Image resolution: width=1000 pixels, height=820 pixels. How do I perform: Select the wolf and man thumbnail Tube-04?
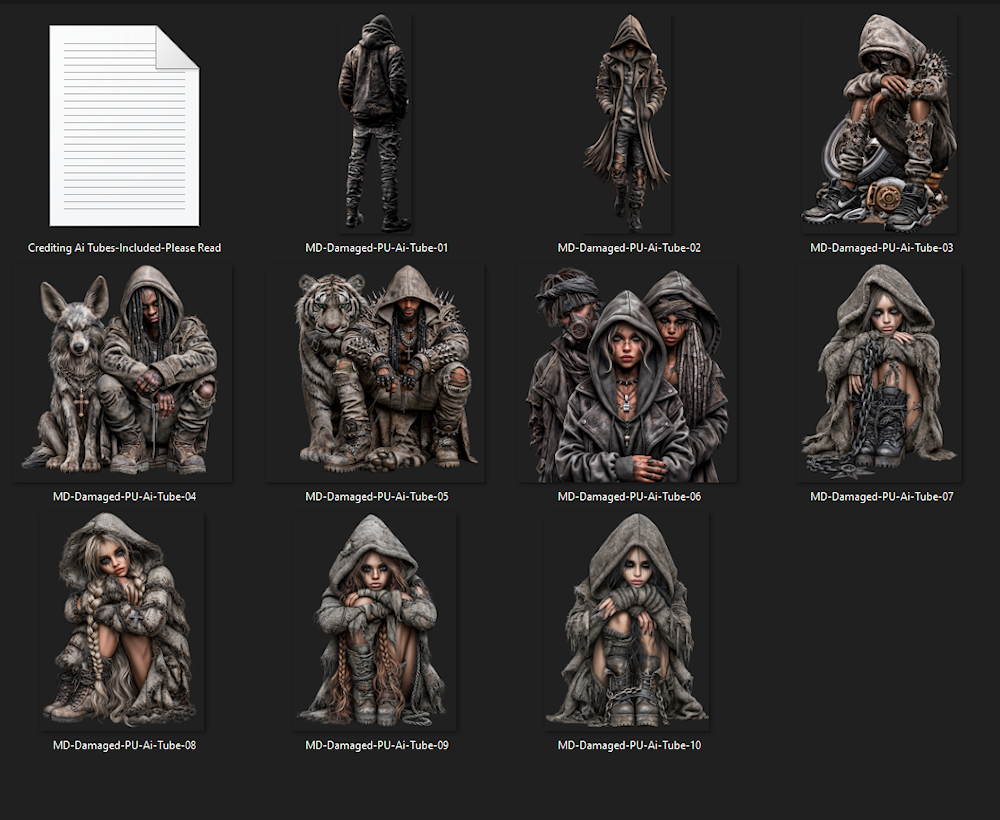point(124,373)
